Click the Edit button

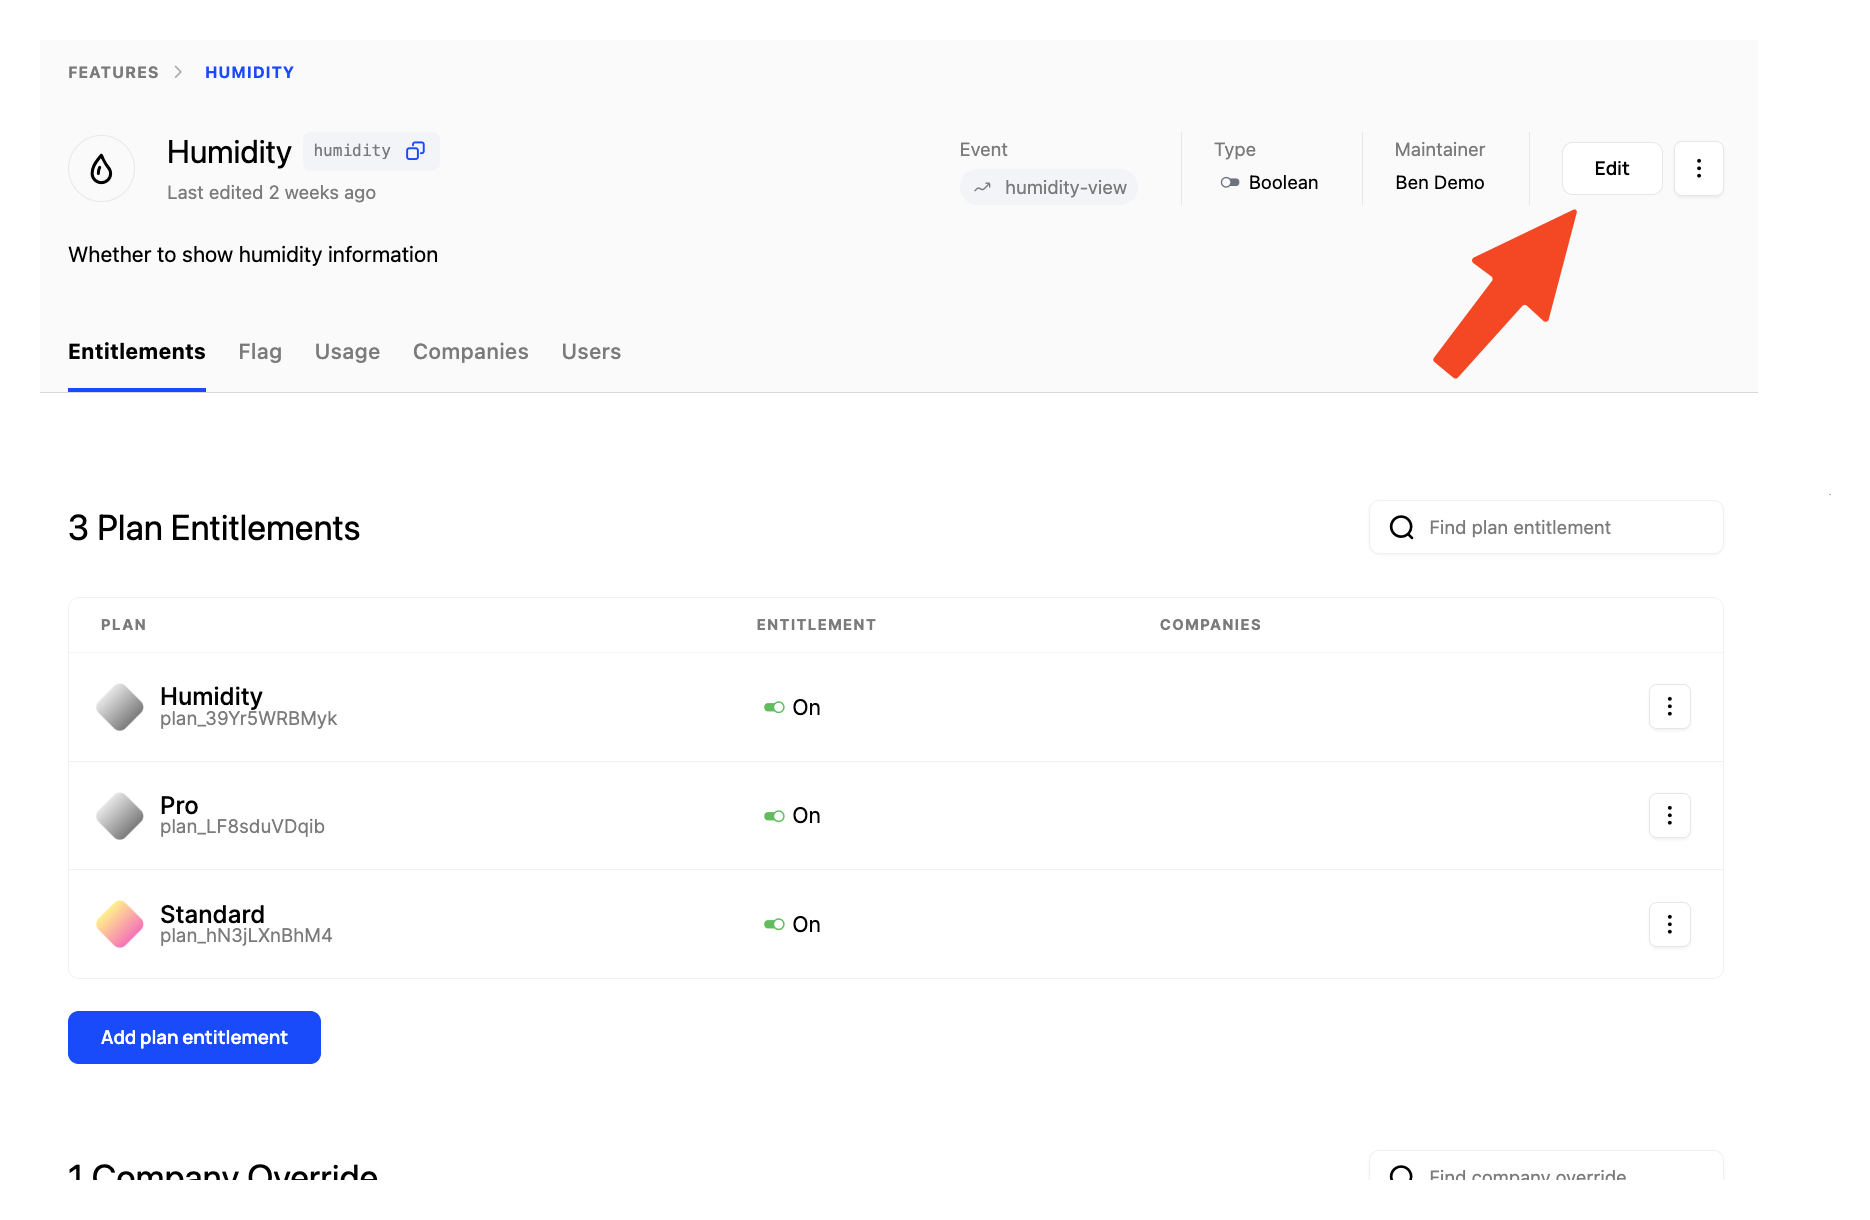pos(1611,168)
